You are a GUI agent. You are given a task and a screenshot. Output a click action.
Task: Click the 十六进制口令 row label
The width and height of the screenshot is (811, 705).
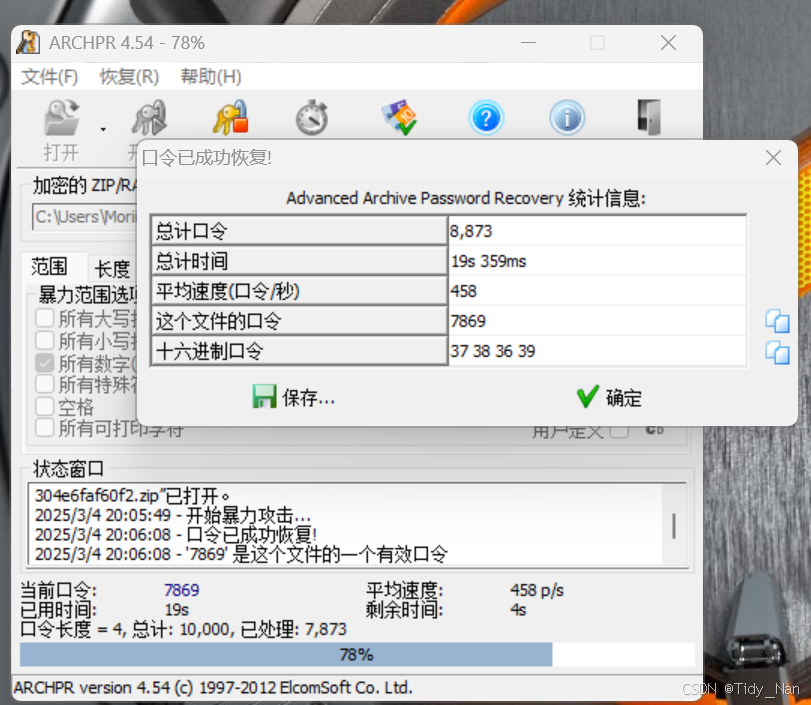click(x=299, y=351)
